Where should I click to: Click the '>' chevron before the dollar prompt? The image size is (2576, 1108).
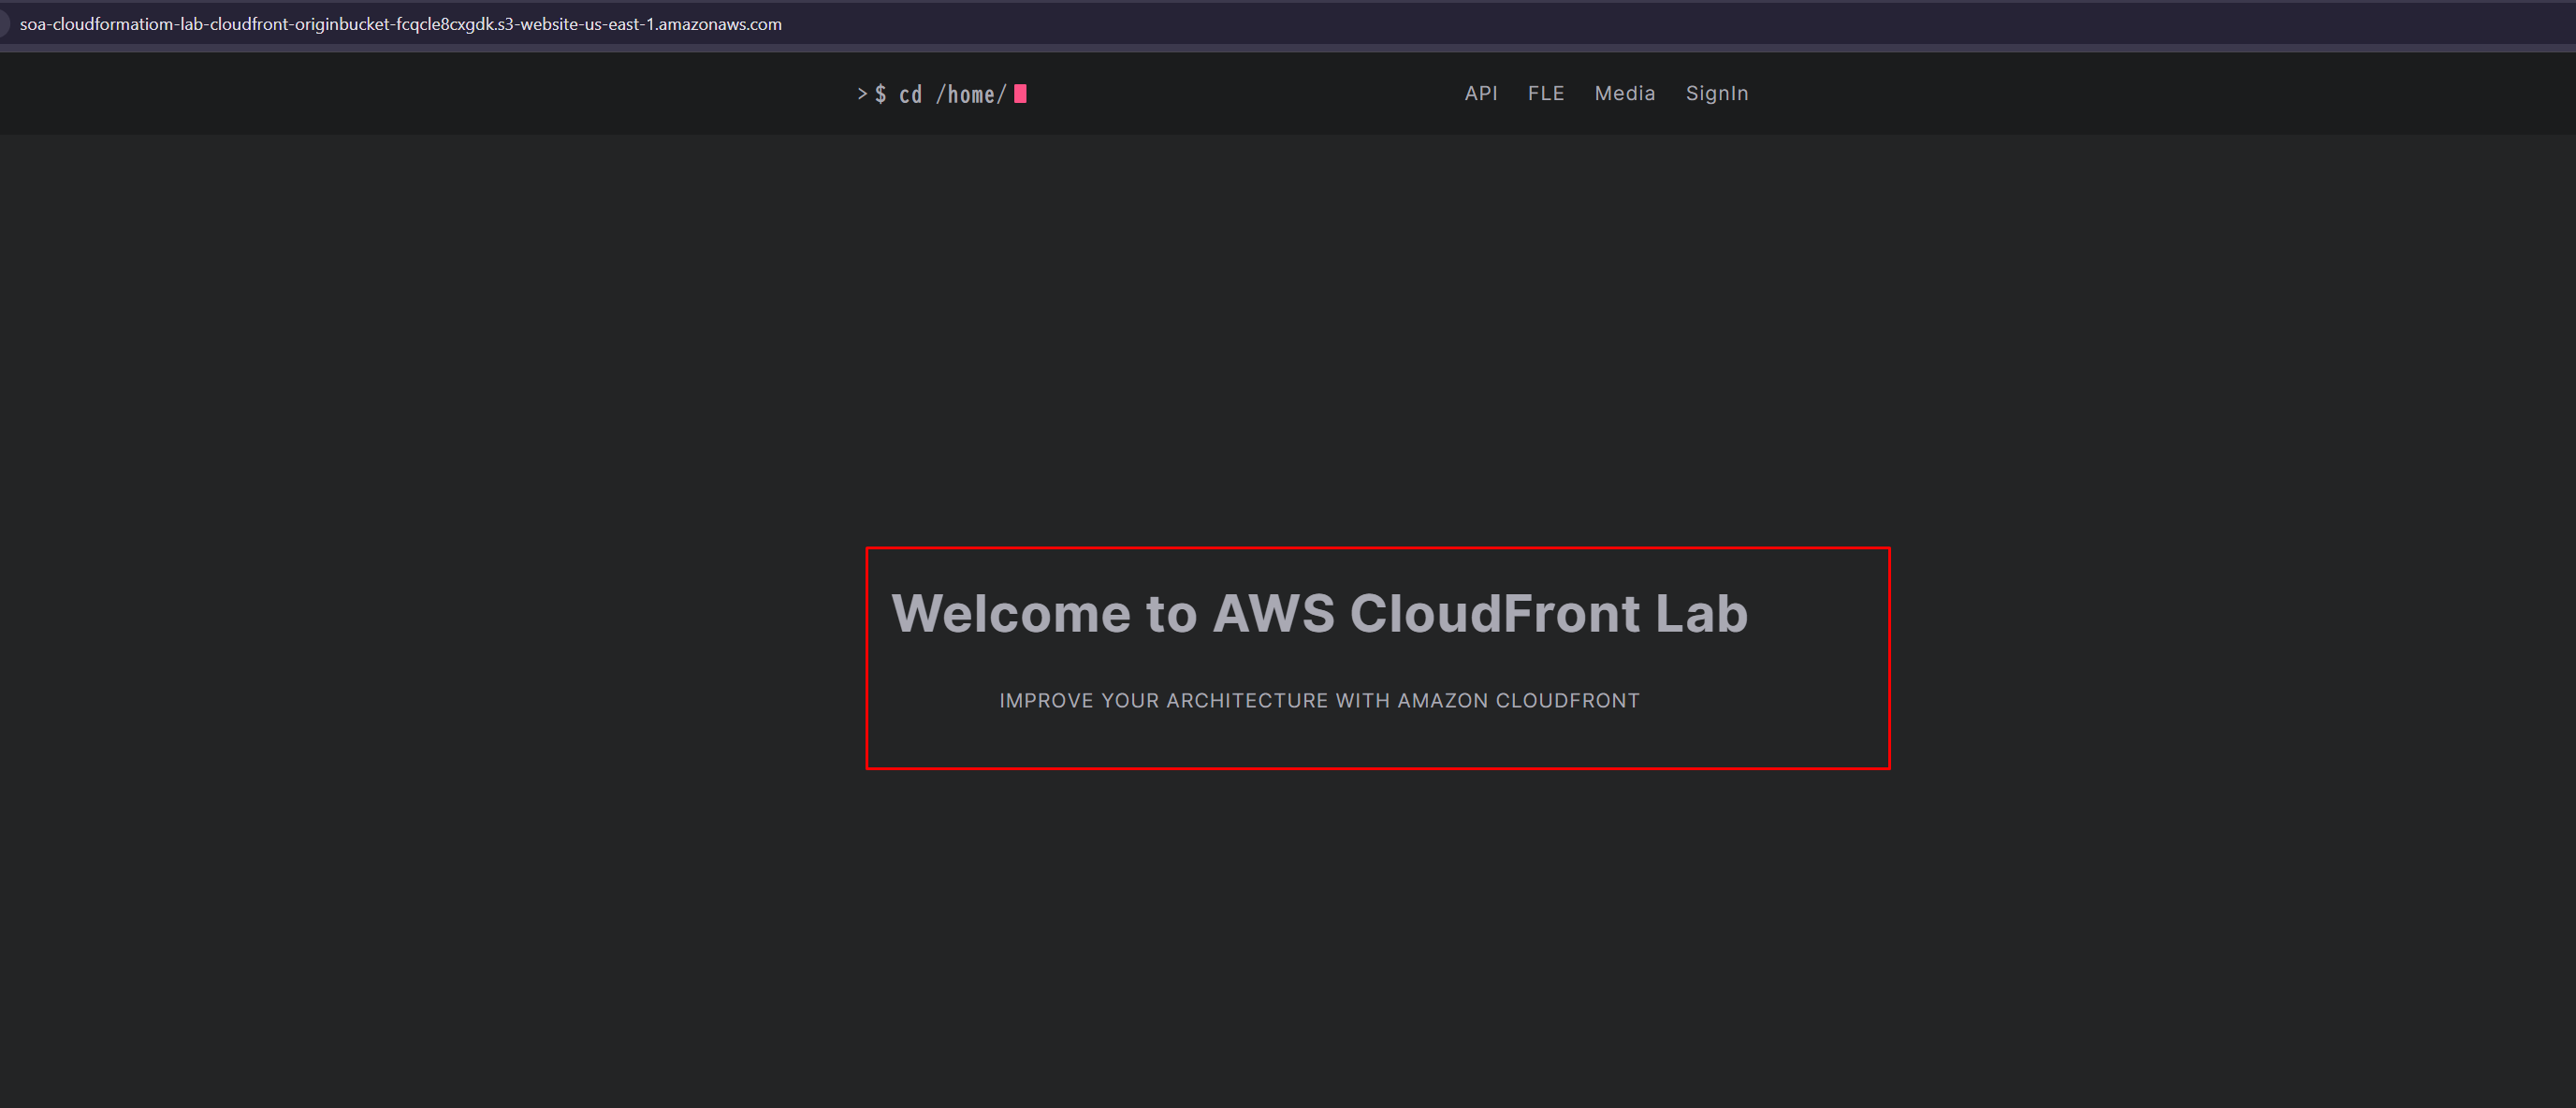coord(862,94)
